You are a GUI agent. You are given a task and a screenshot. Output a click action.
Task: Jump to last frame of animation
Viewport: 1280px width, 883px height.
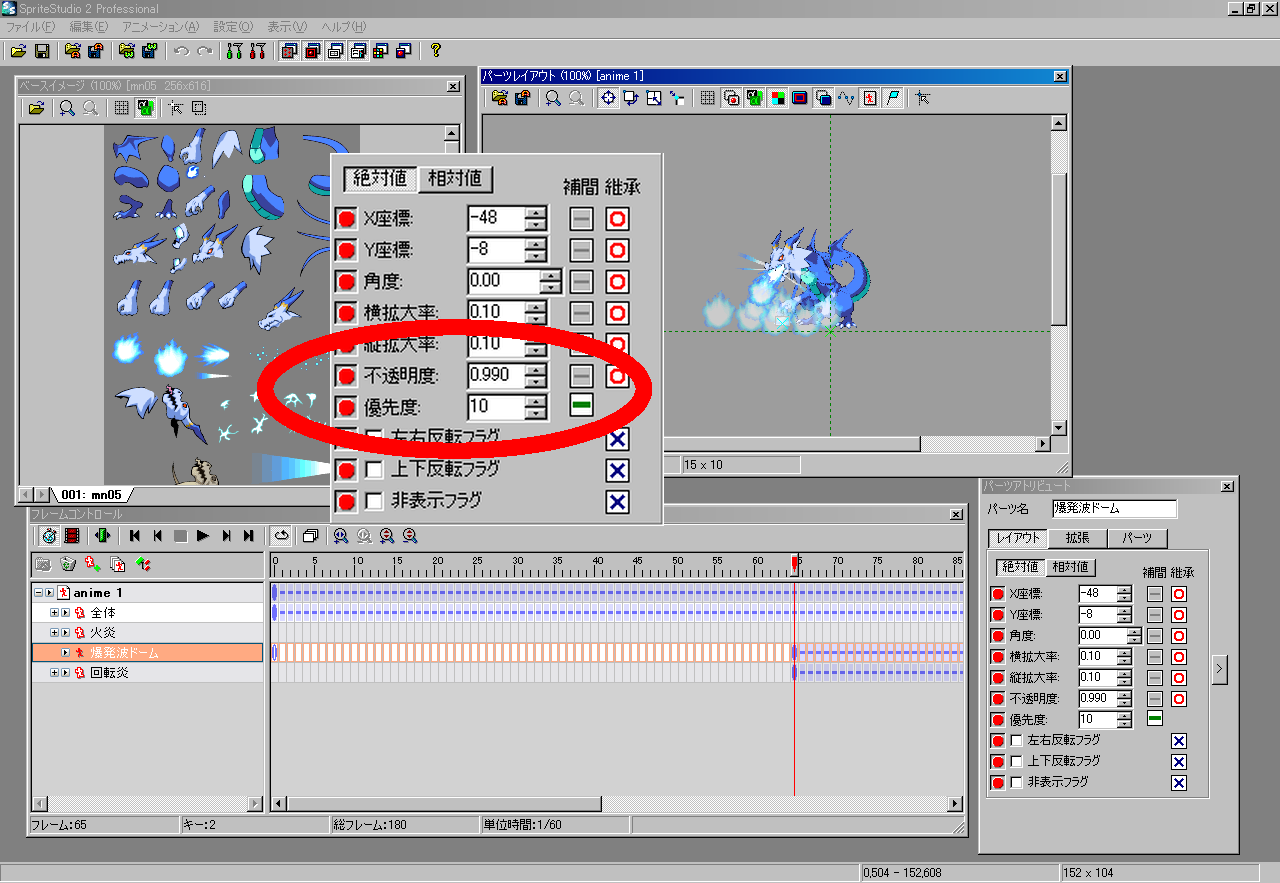click(249, 536)
